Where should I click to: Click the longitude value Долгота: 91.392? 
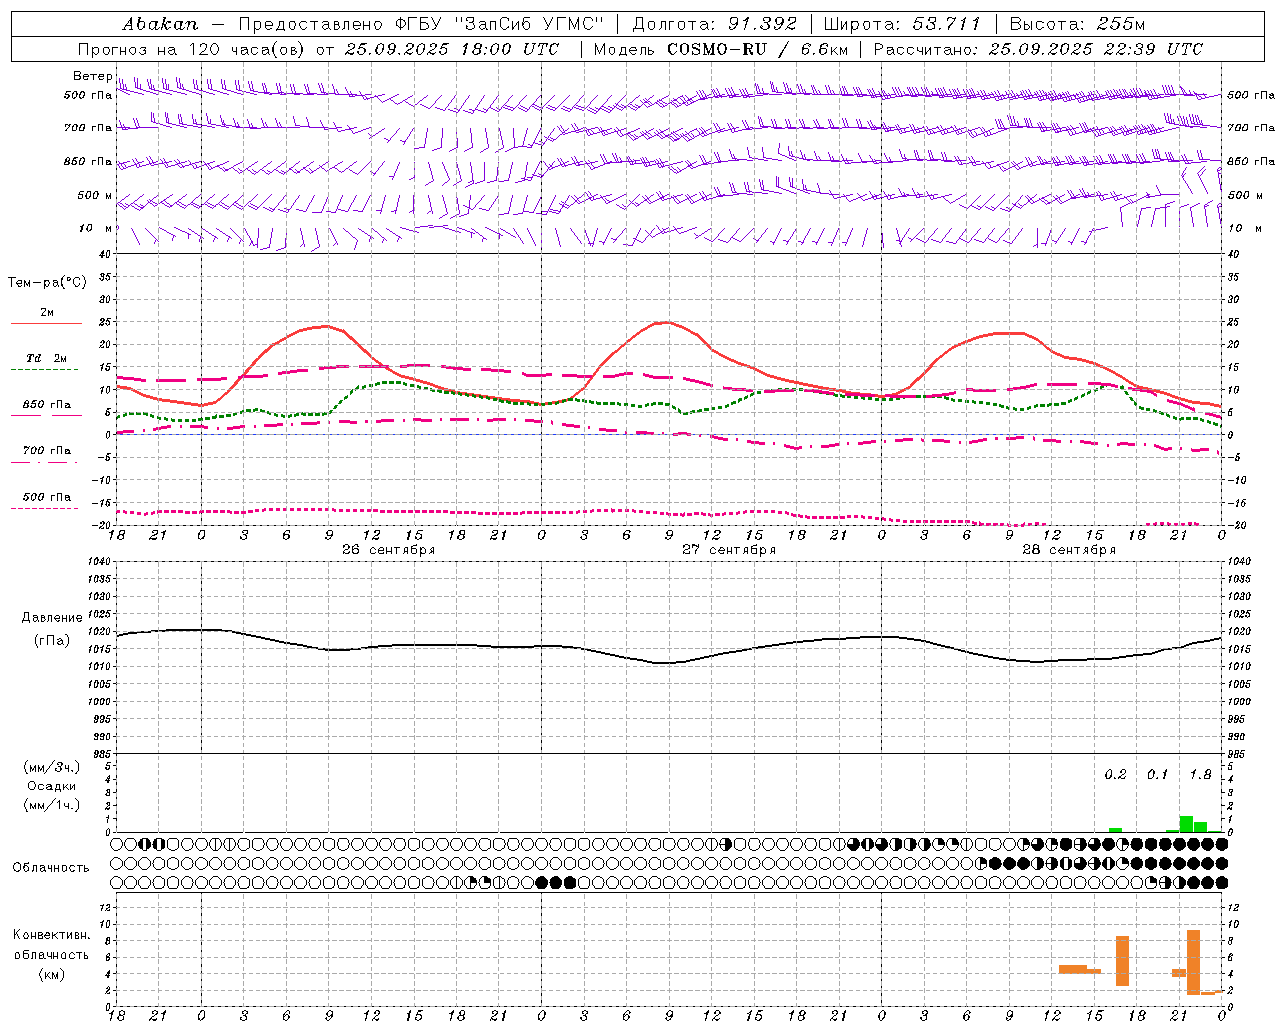715,24
